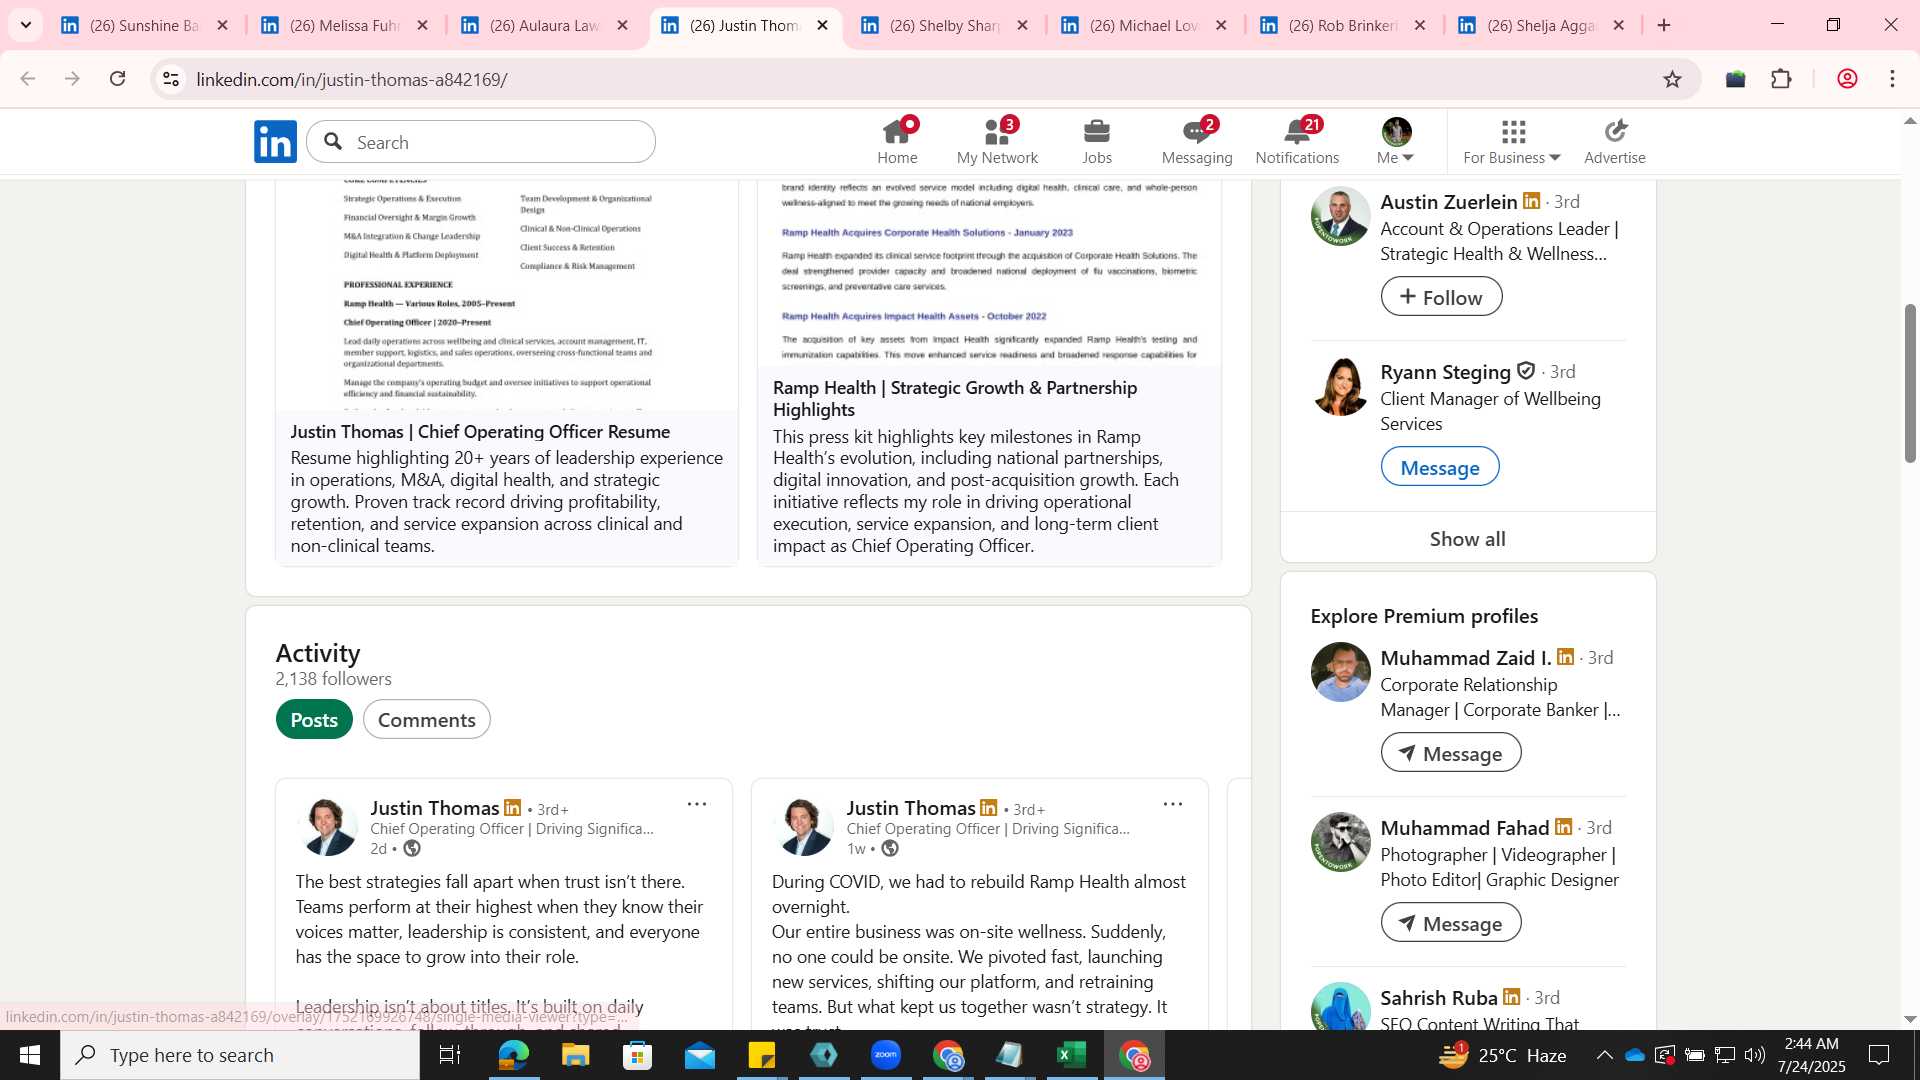Go back using the browser back arrow
The height and width of the screenshot is (1080, 1920).
[x=28, y=79]
